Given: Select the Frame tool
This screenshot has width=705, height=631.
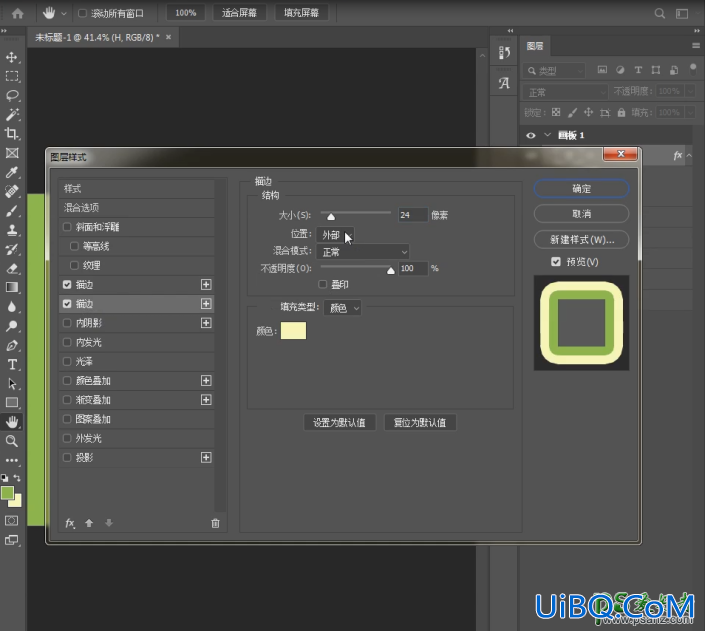Looking at the screenshot, I should pos(12,153).
